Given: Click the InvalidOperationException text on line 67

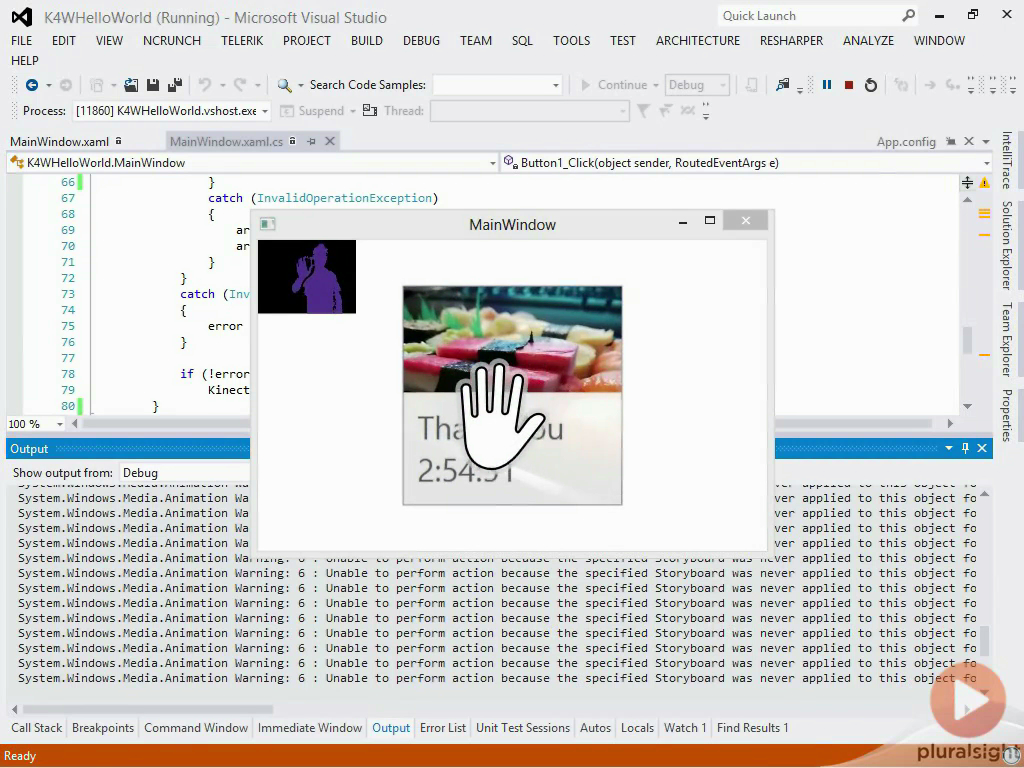Looking at the screenshot, I should click(344, 198).
